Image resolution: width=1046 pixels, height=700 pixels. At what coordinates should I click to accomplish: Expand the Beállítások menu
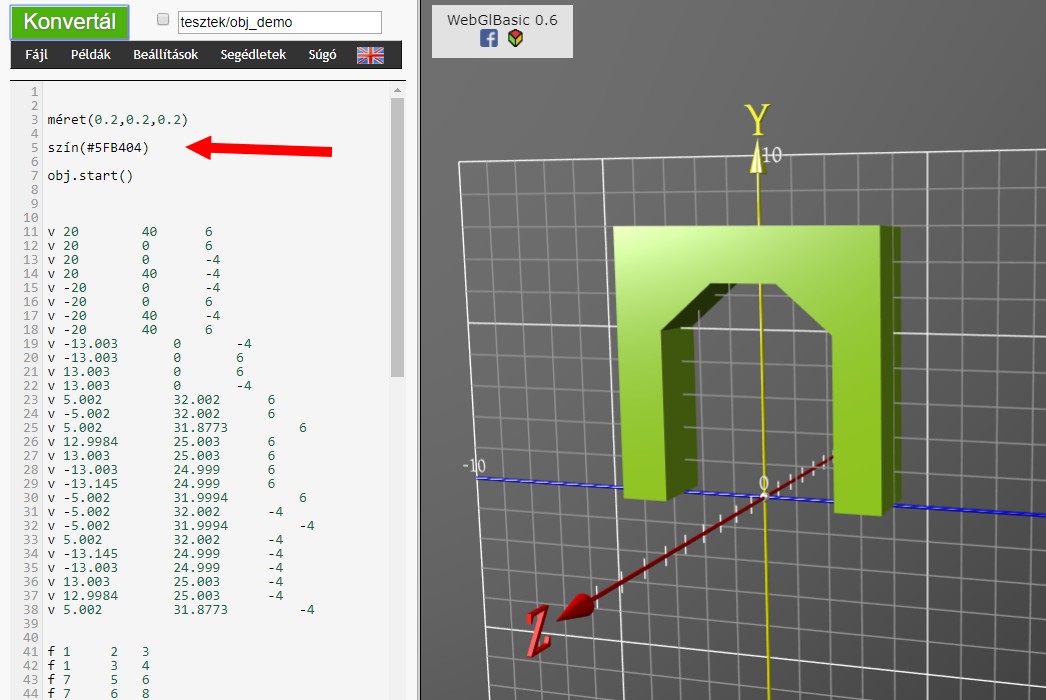(x=165, y=55)
